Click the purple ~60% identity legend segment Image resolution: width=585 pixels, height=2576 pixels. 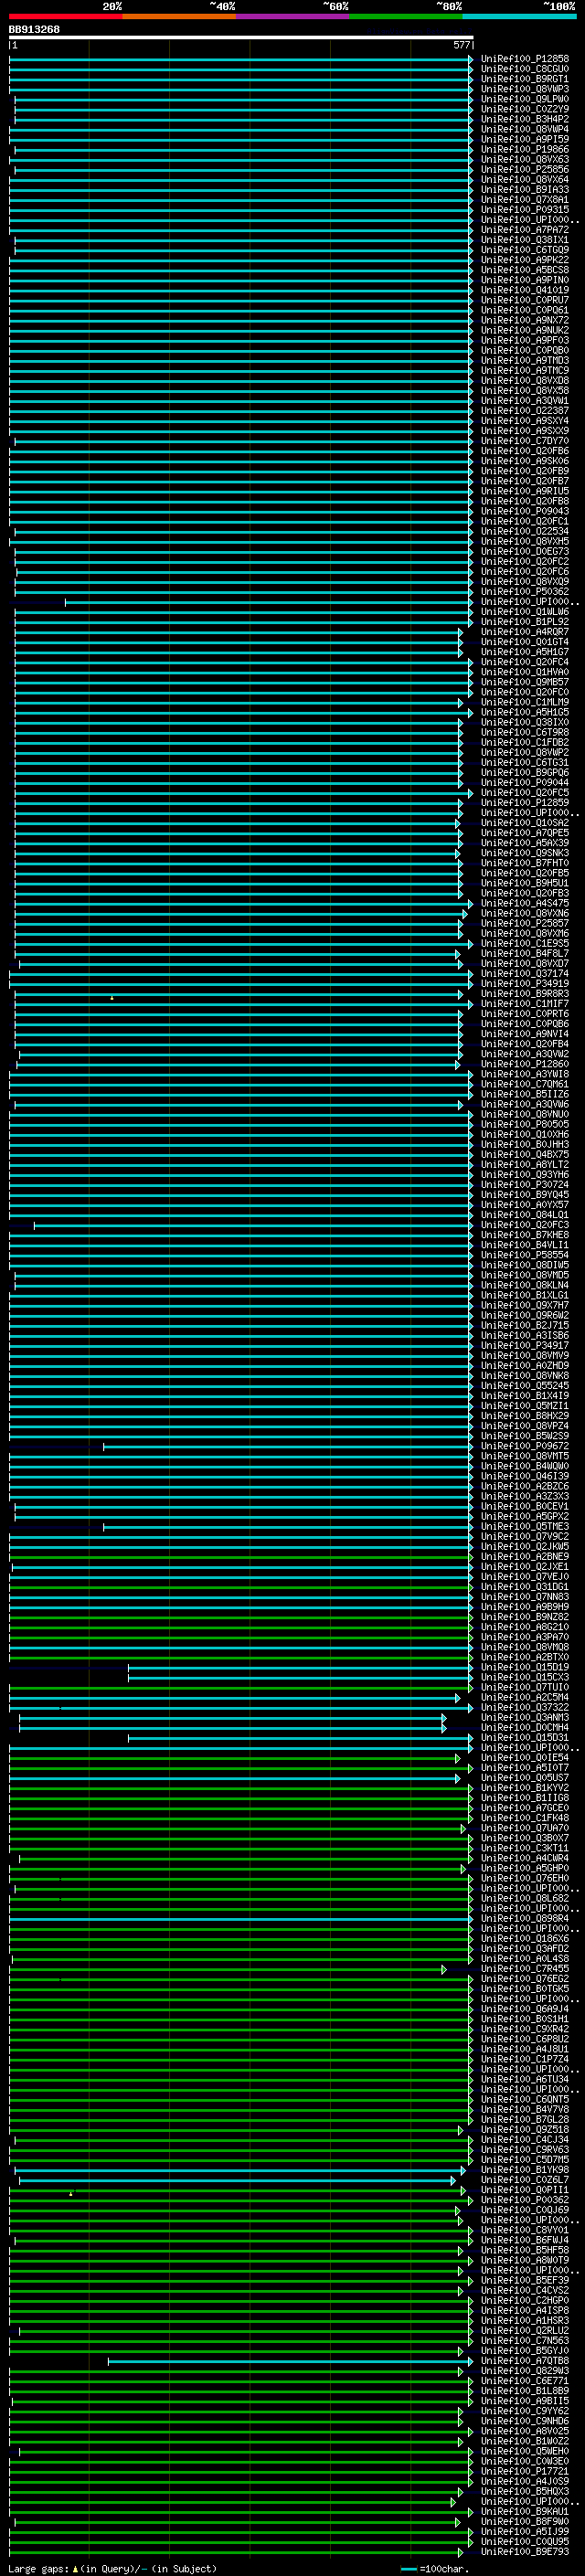293,16
